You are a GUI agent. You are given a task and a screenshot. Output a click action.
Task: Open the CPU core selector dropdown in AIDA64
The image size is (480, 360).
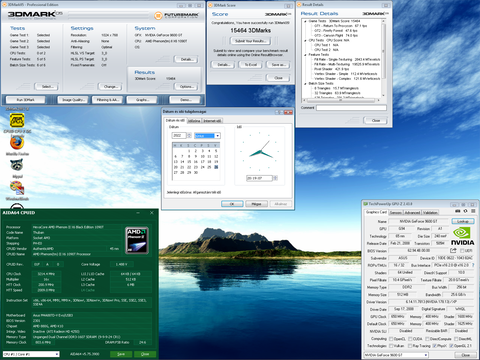(31, 354)
